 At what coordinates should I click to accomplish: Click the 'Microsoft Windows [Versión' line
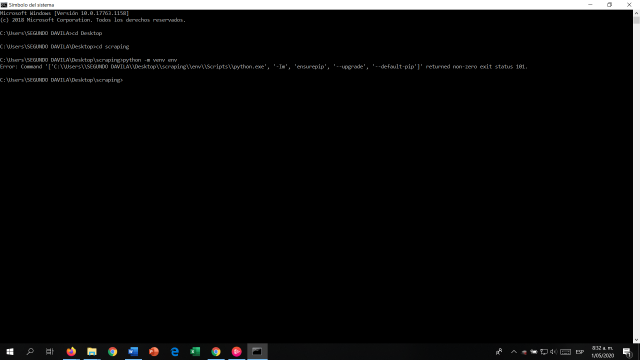(64, 13)
